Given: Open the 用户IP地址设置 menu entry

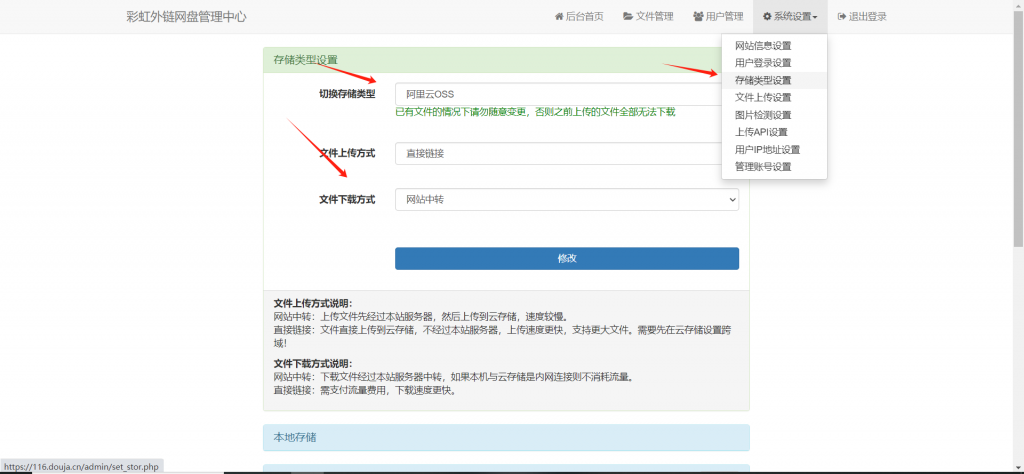Looking at the screenshot, I should click(767, 150).
